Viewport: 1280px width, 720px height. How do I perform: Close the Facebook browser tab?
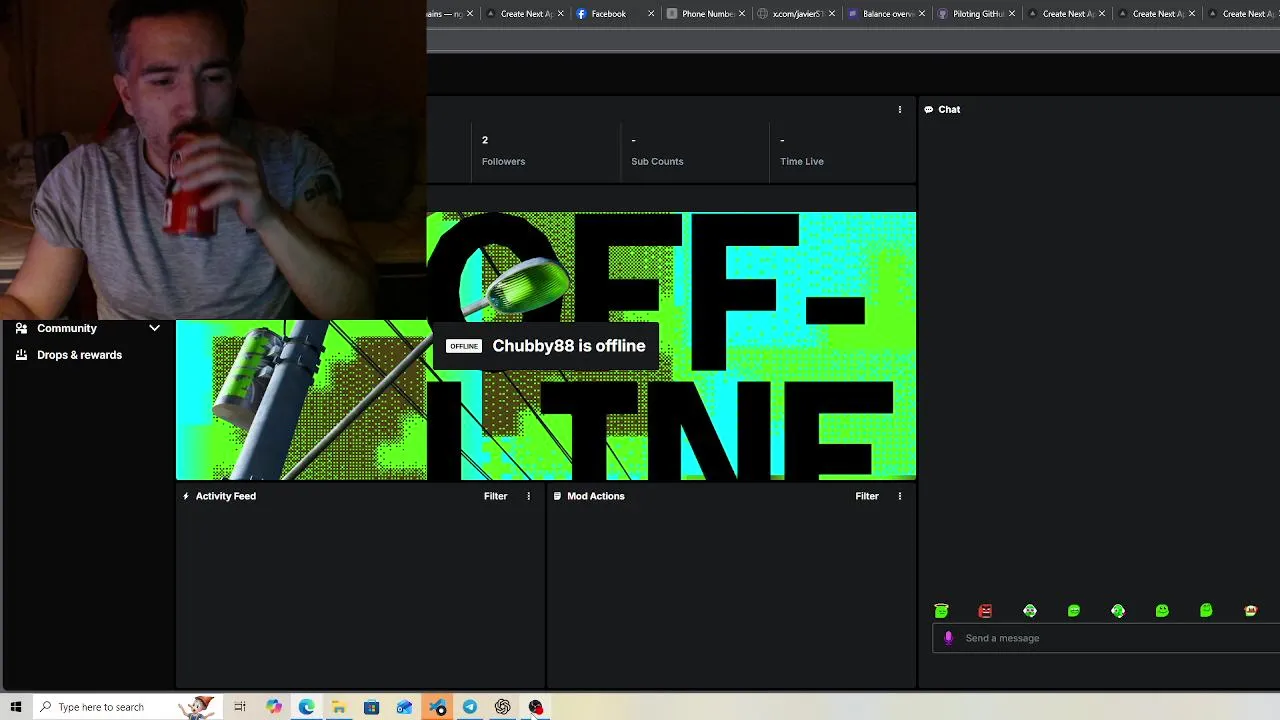[651, 14]
